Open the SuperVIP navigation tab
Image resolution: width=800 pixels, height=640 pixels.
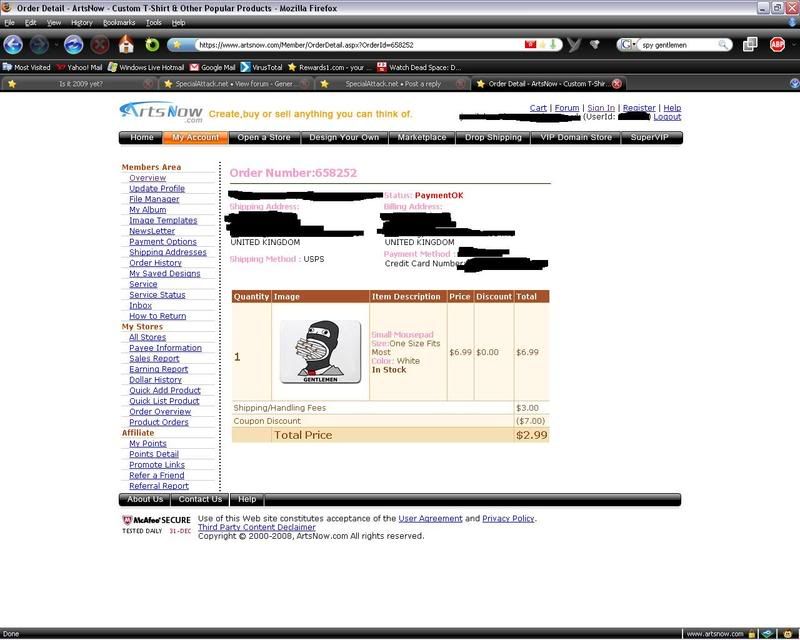coord(649,137)
